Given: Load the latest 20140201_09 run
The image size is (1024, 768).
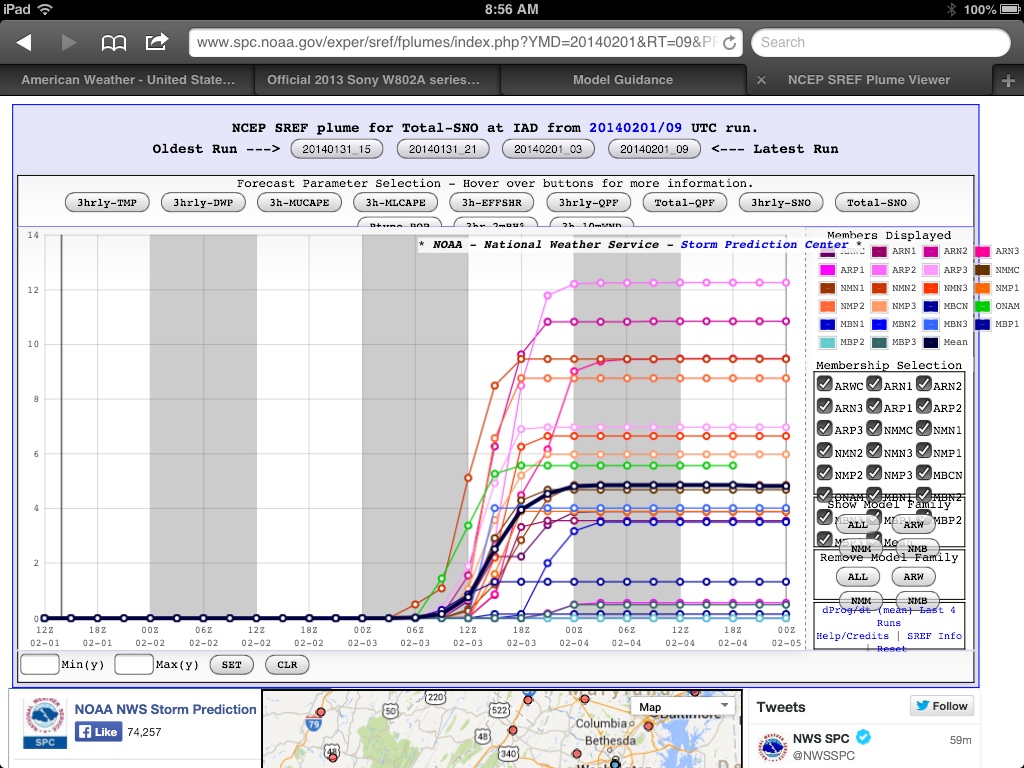Looking at the screenshot, I should (x=654, y=149).
